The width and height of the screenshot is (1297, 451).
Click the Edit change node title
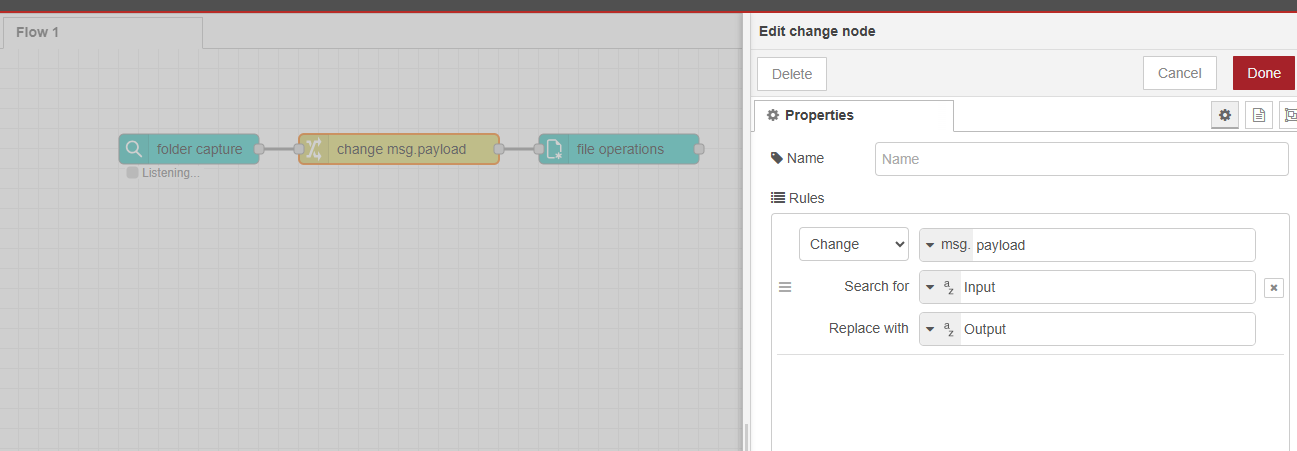tap(817, 31)
